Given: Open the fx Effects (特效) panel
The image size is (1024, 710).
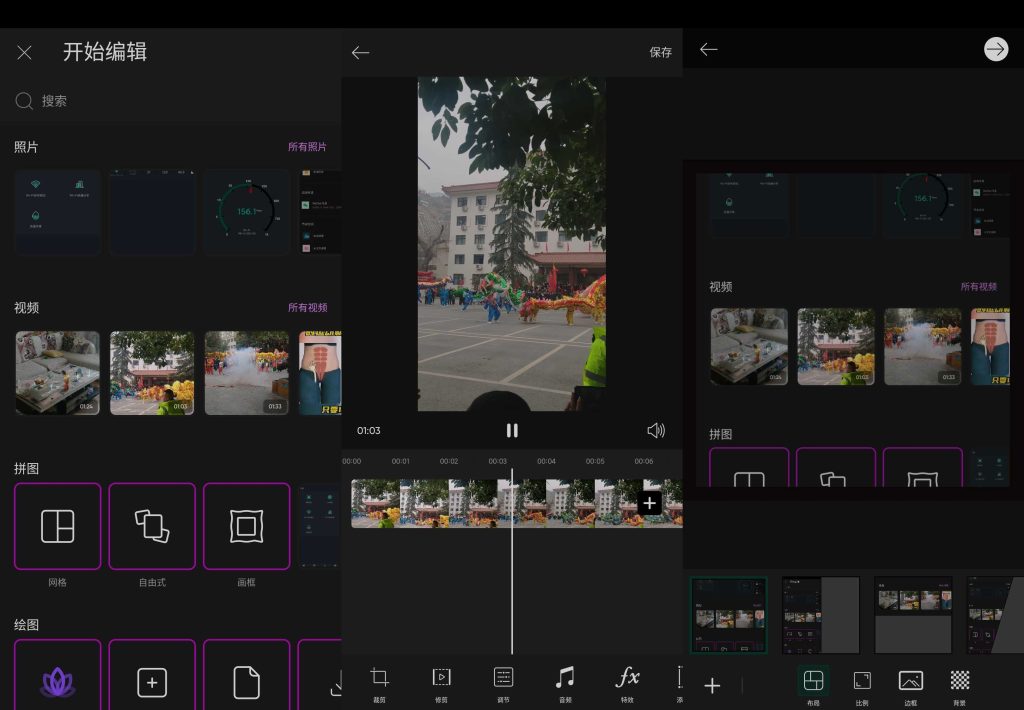Looking at the screenshot, I should click(628, 683).
